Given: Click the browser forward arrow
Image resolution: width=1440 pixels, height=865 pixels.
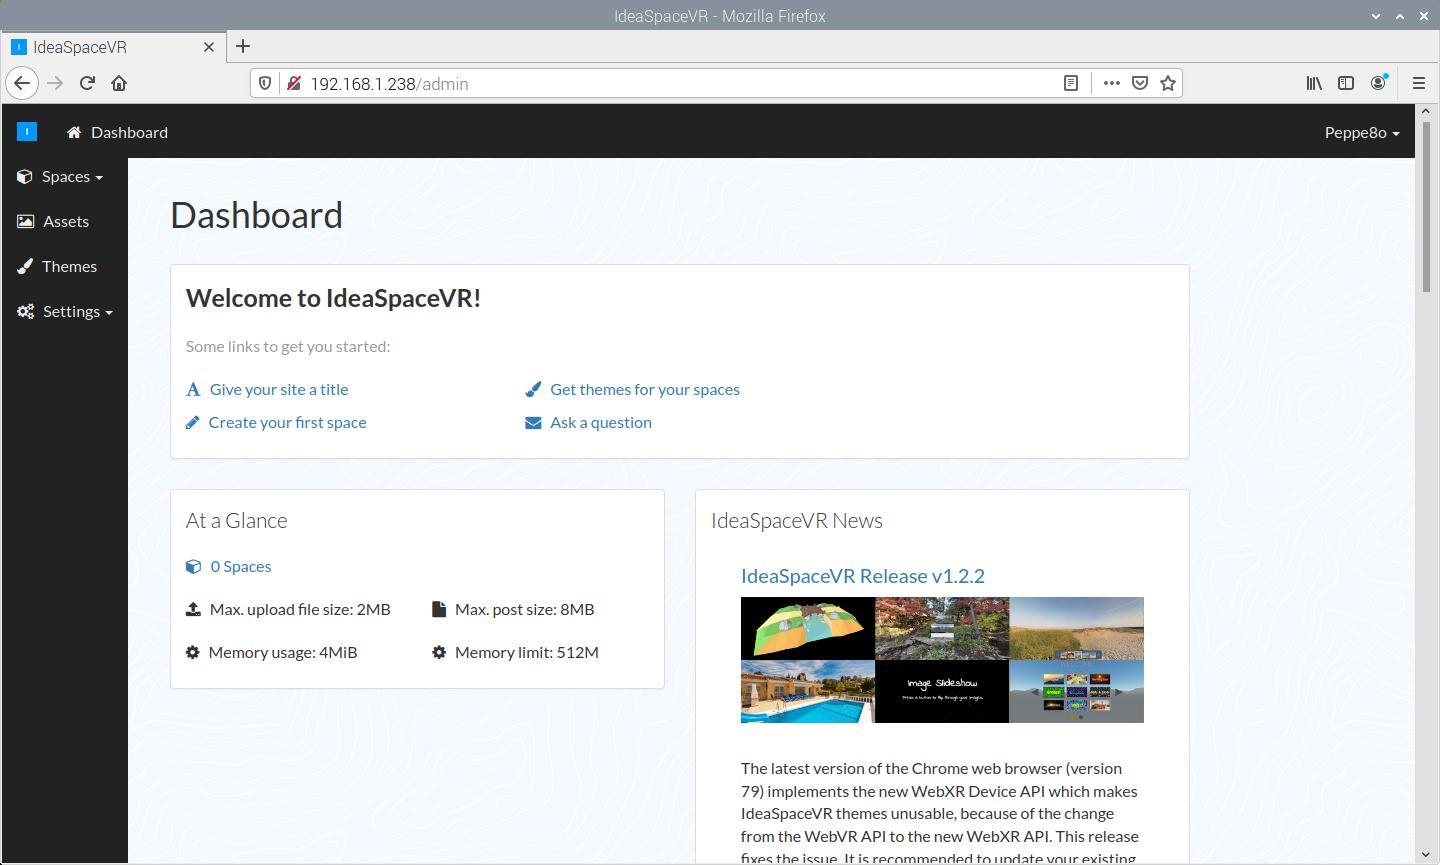Looking at the screenshot, I should (x=55, y=83).
